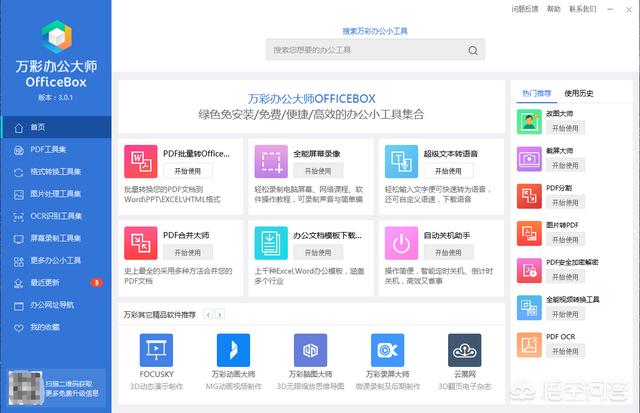
Task: Click 自动关机助手 power icon
Action: [x=401, y=243]
